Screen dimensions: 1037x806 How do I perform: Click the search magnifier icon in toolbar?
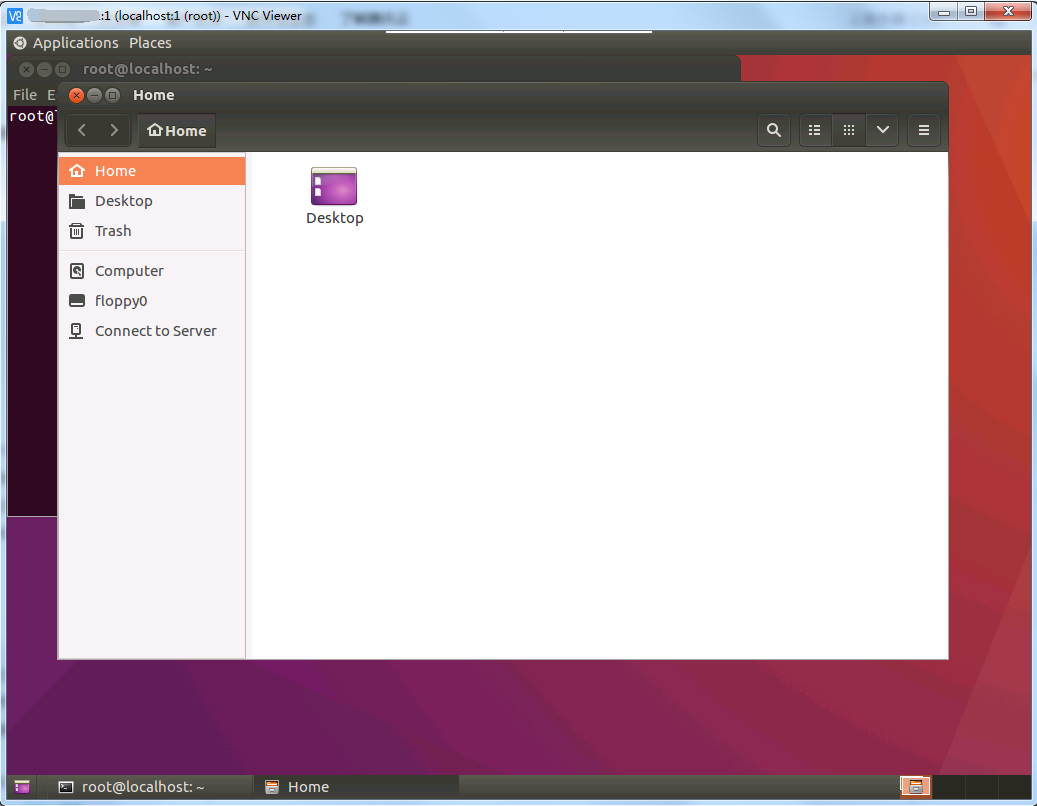pos(773,130)
